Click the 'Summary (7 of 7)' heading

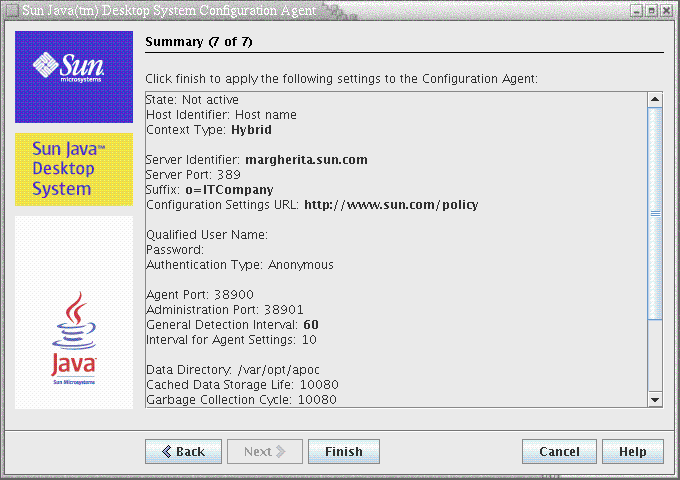(x=199, y=42)
